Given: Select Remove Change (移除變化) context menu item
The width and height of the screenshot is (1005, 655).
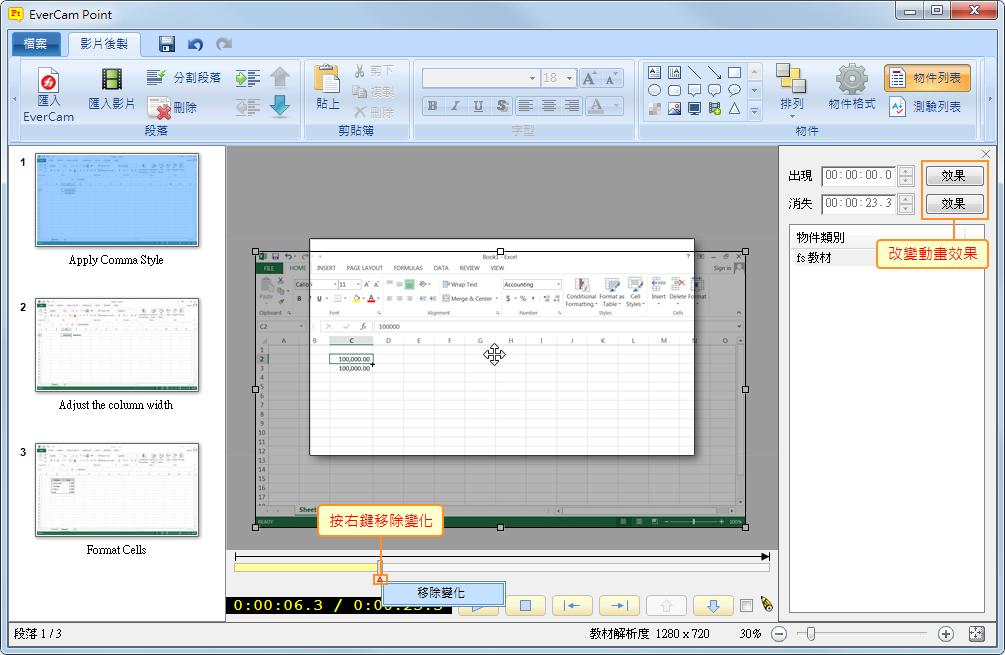Looking at the screenshot, I should coord(441,593).
